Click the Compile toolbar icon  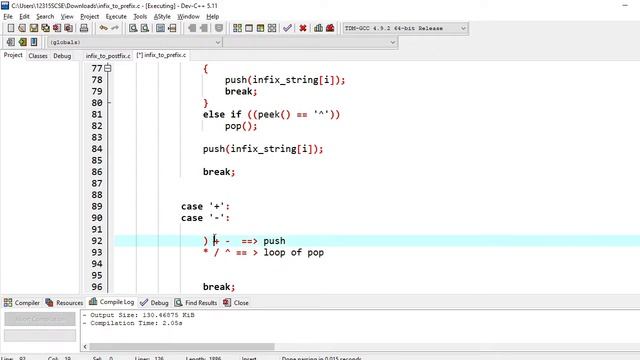click(x=237, y=28)
